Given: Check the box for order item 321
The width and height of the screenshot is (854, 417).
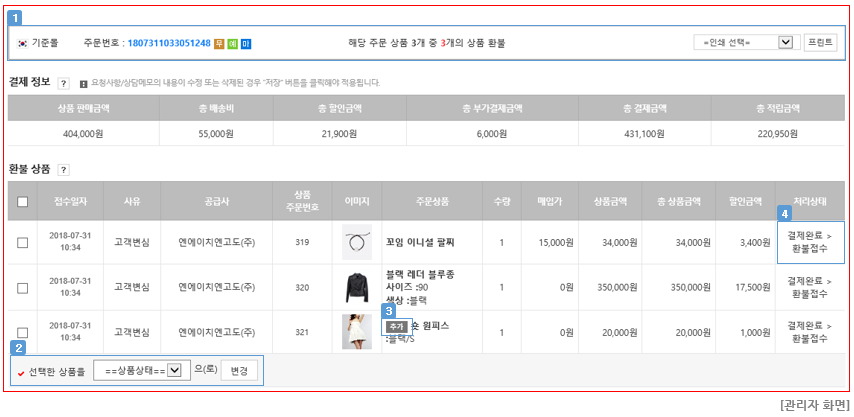Looking at the screenshot, I should tap(22, 332).
